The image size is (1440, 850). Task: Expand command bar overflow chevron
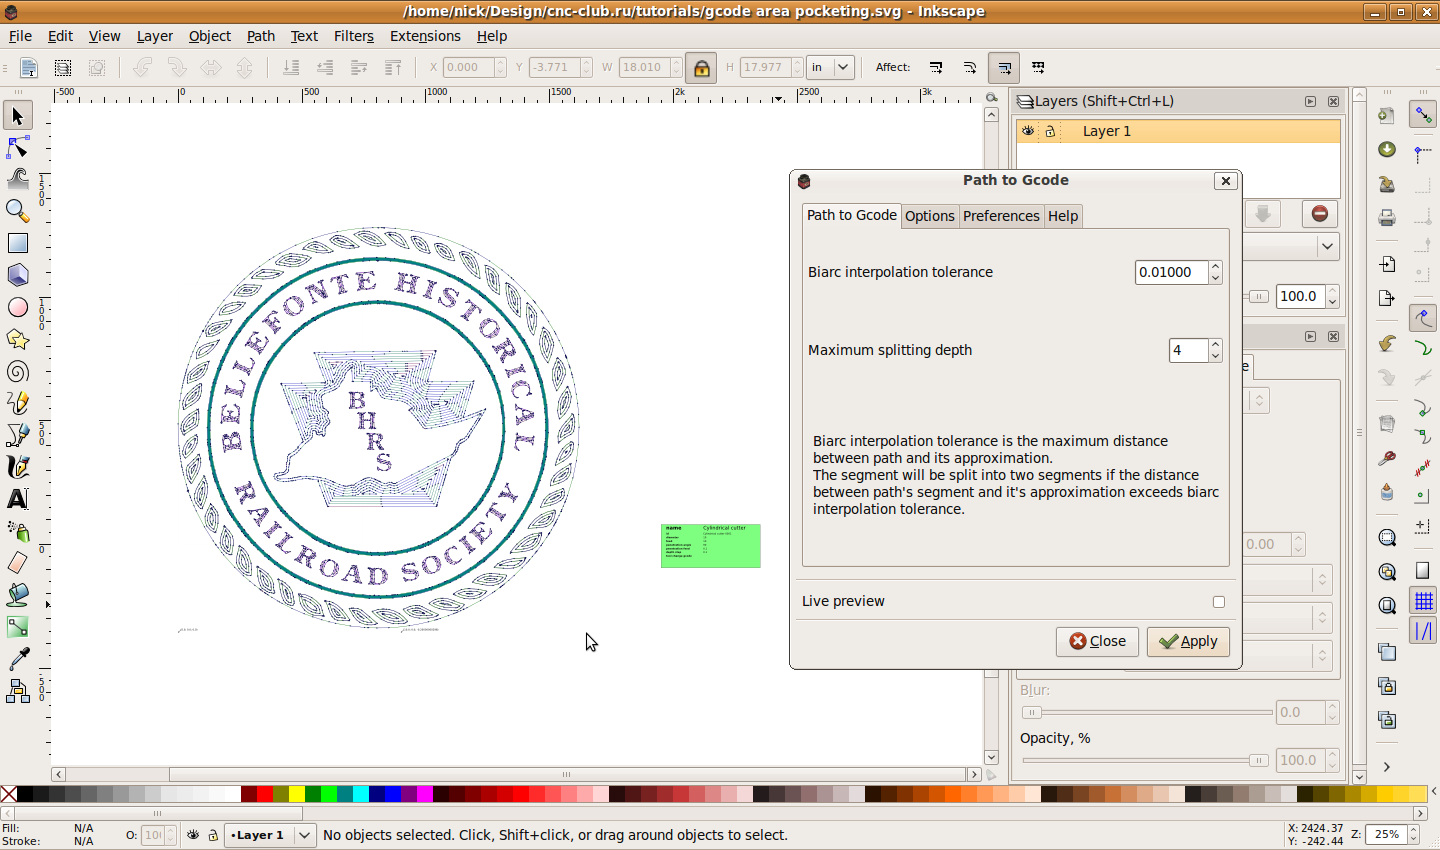(1387, 767)
